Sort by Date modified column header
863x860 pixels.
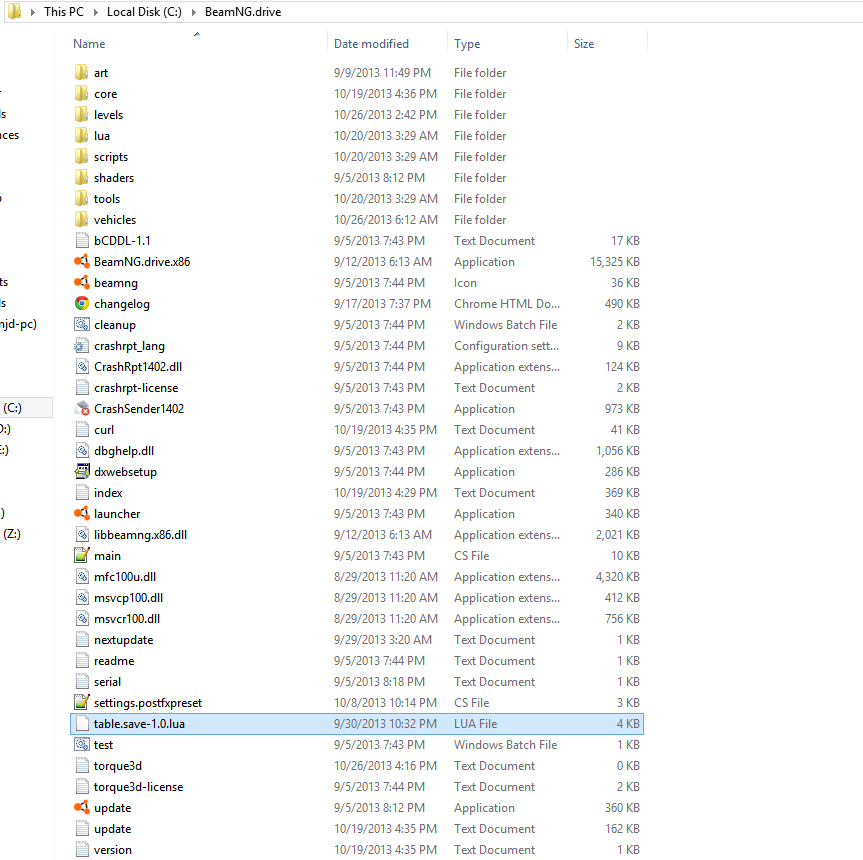pyautogui.click(x=372, y=43)
